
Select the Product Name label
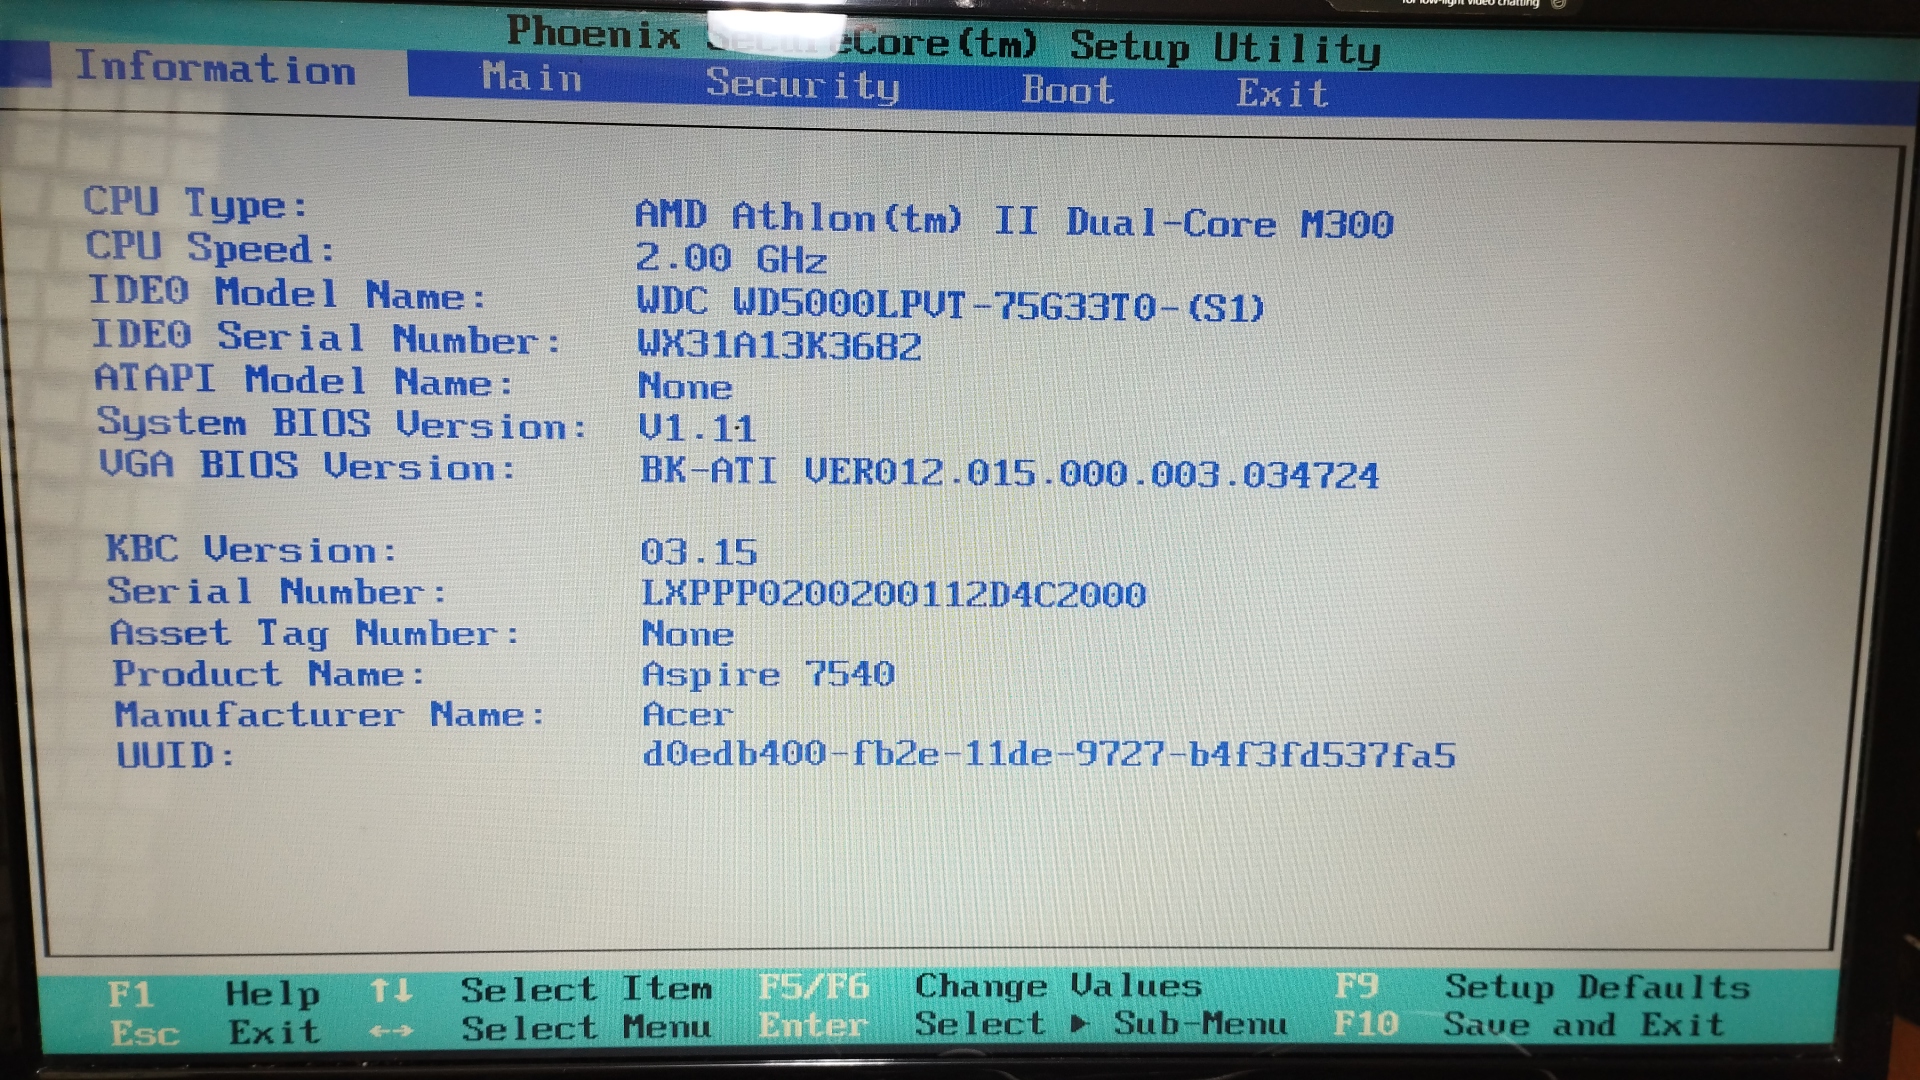[269, 674]
